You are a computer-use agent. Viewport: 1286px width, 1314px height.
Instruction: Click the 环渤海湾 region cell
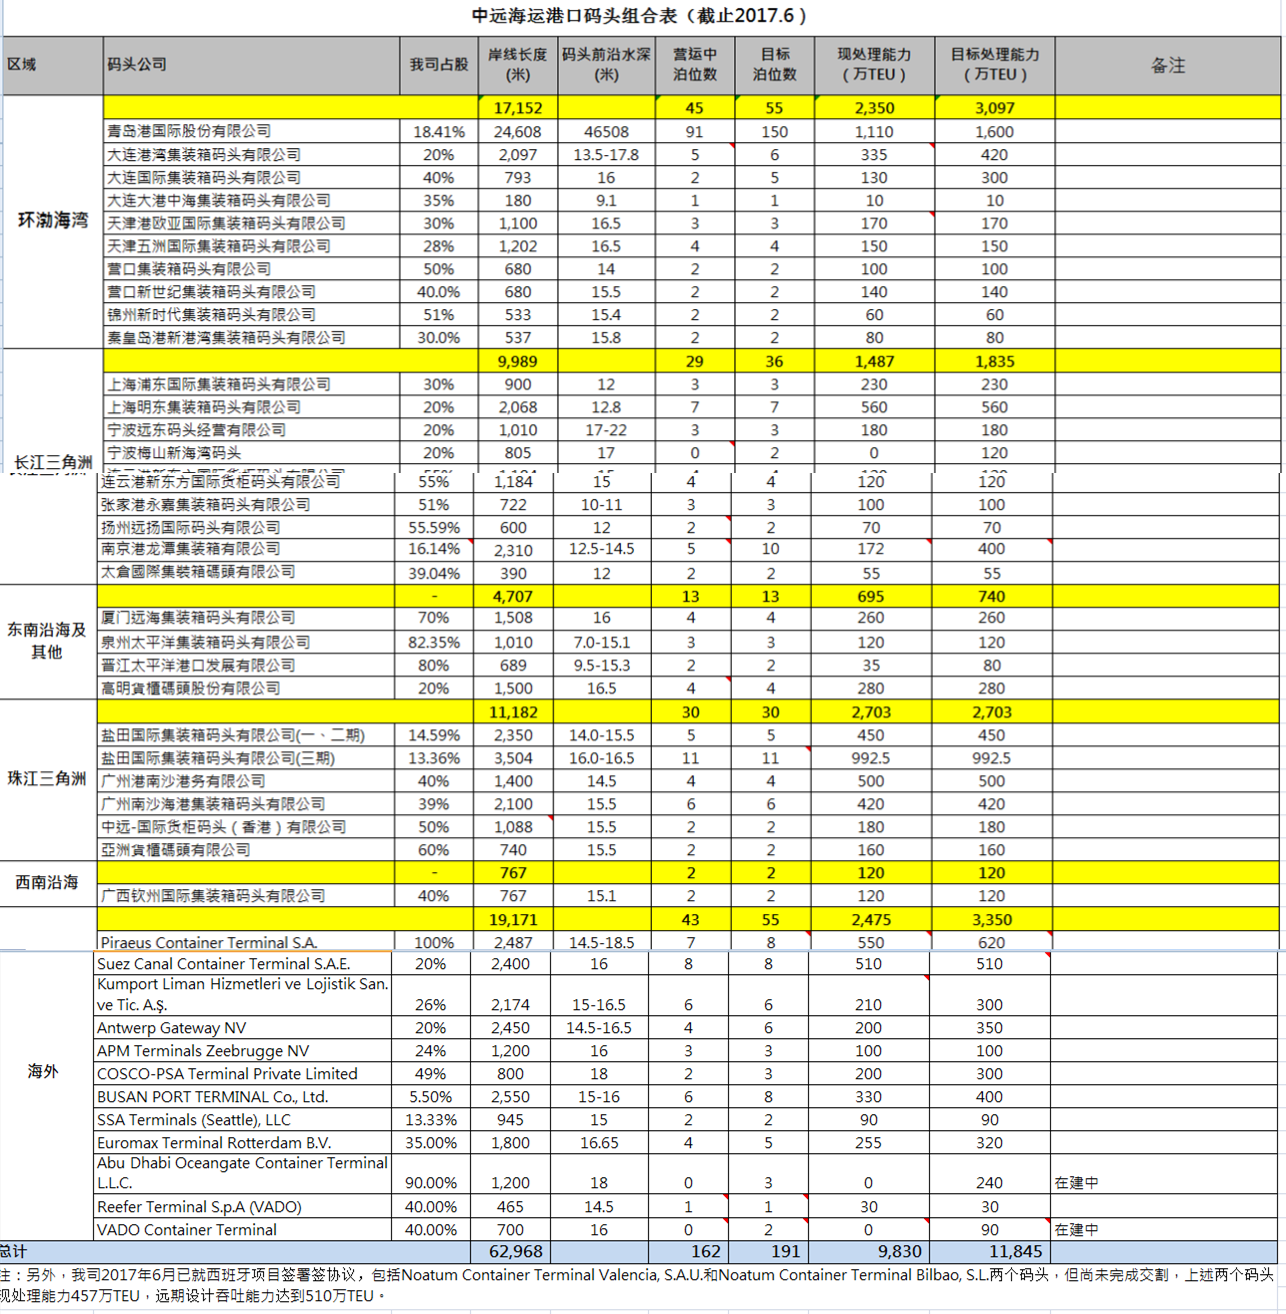(x=52, y=220)
